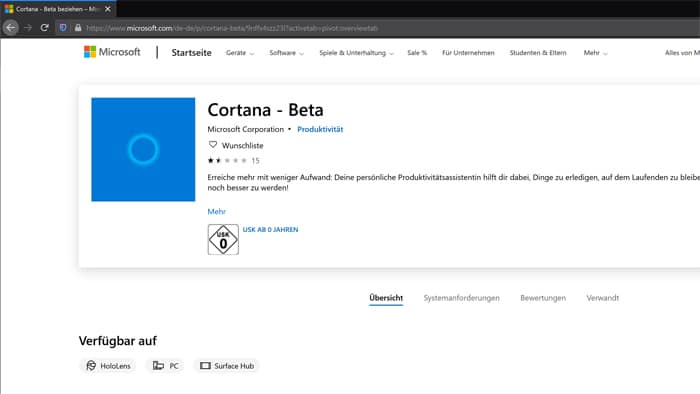
Task: Click the Wunschliste label
Action: 242,145
